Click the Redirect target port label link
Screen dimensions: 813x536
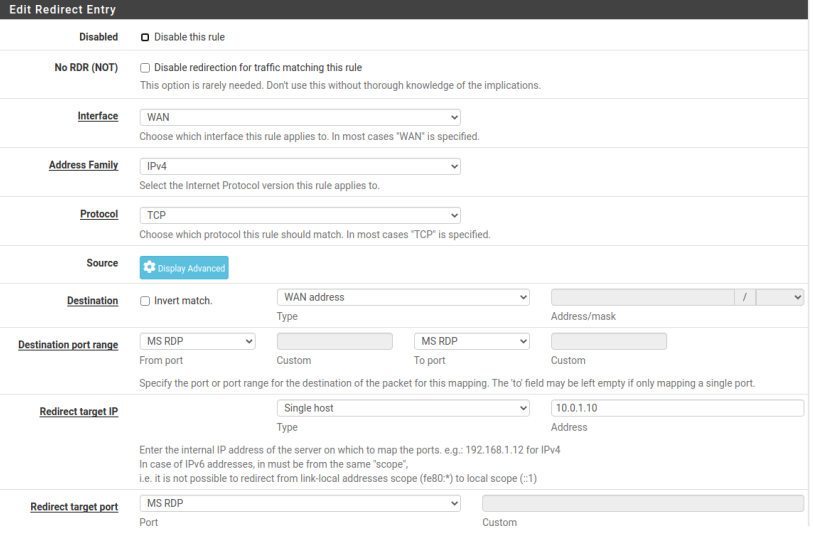pyautogui.click(x=74, y=507)
